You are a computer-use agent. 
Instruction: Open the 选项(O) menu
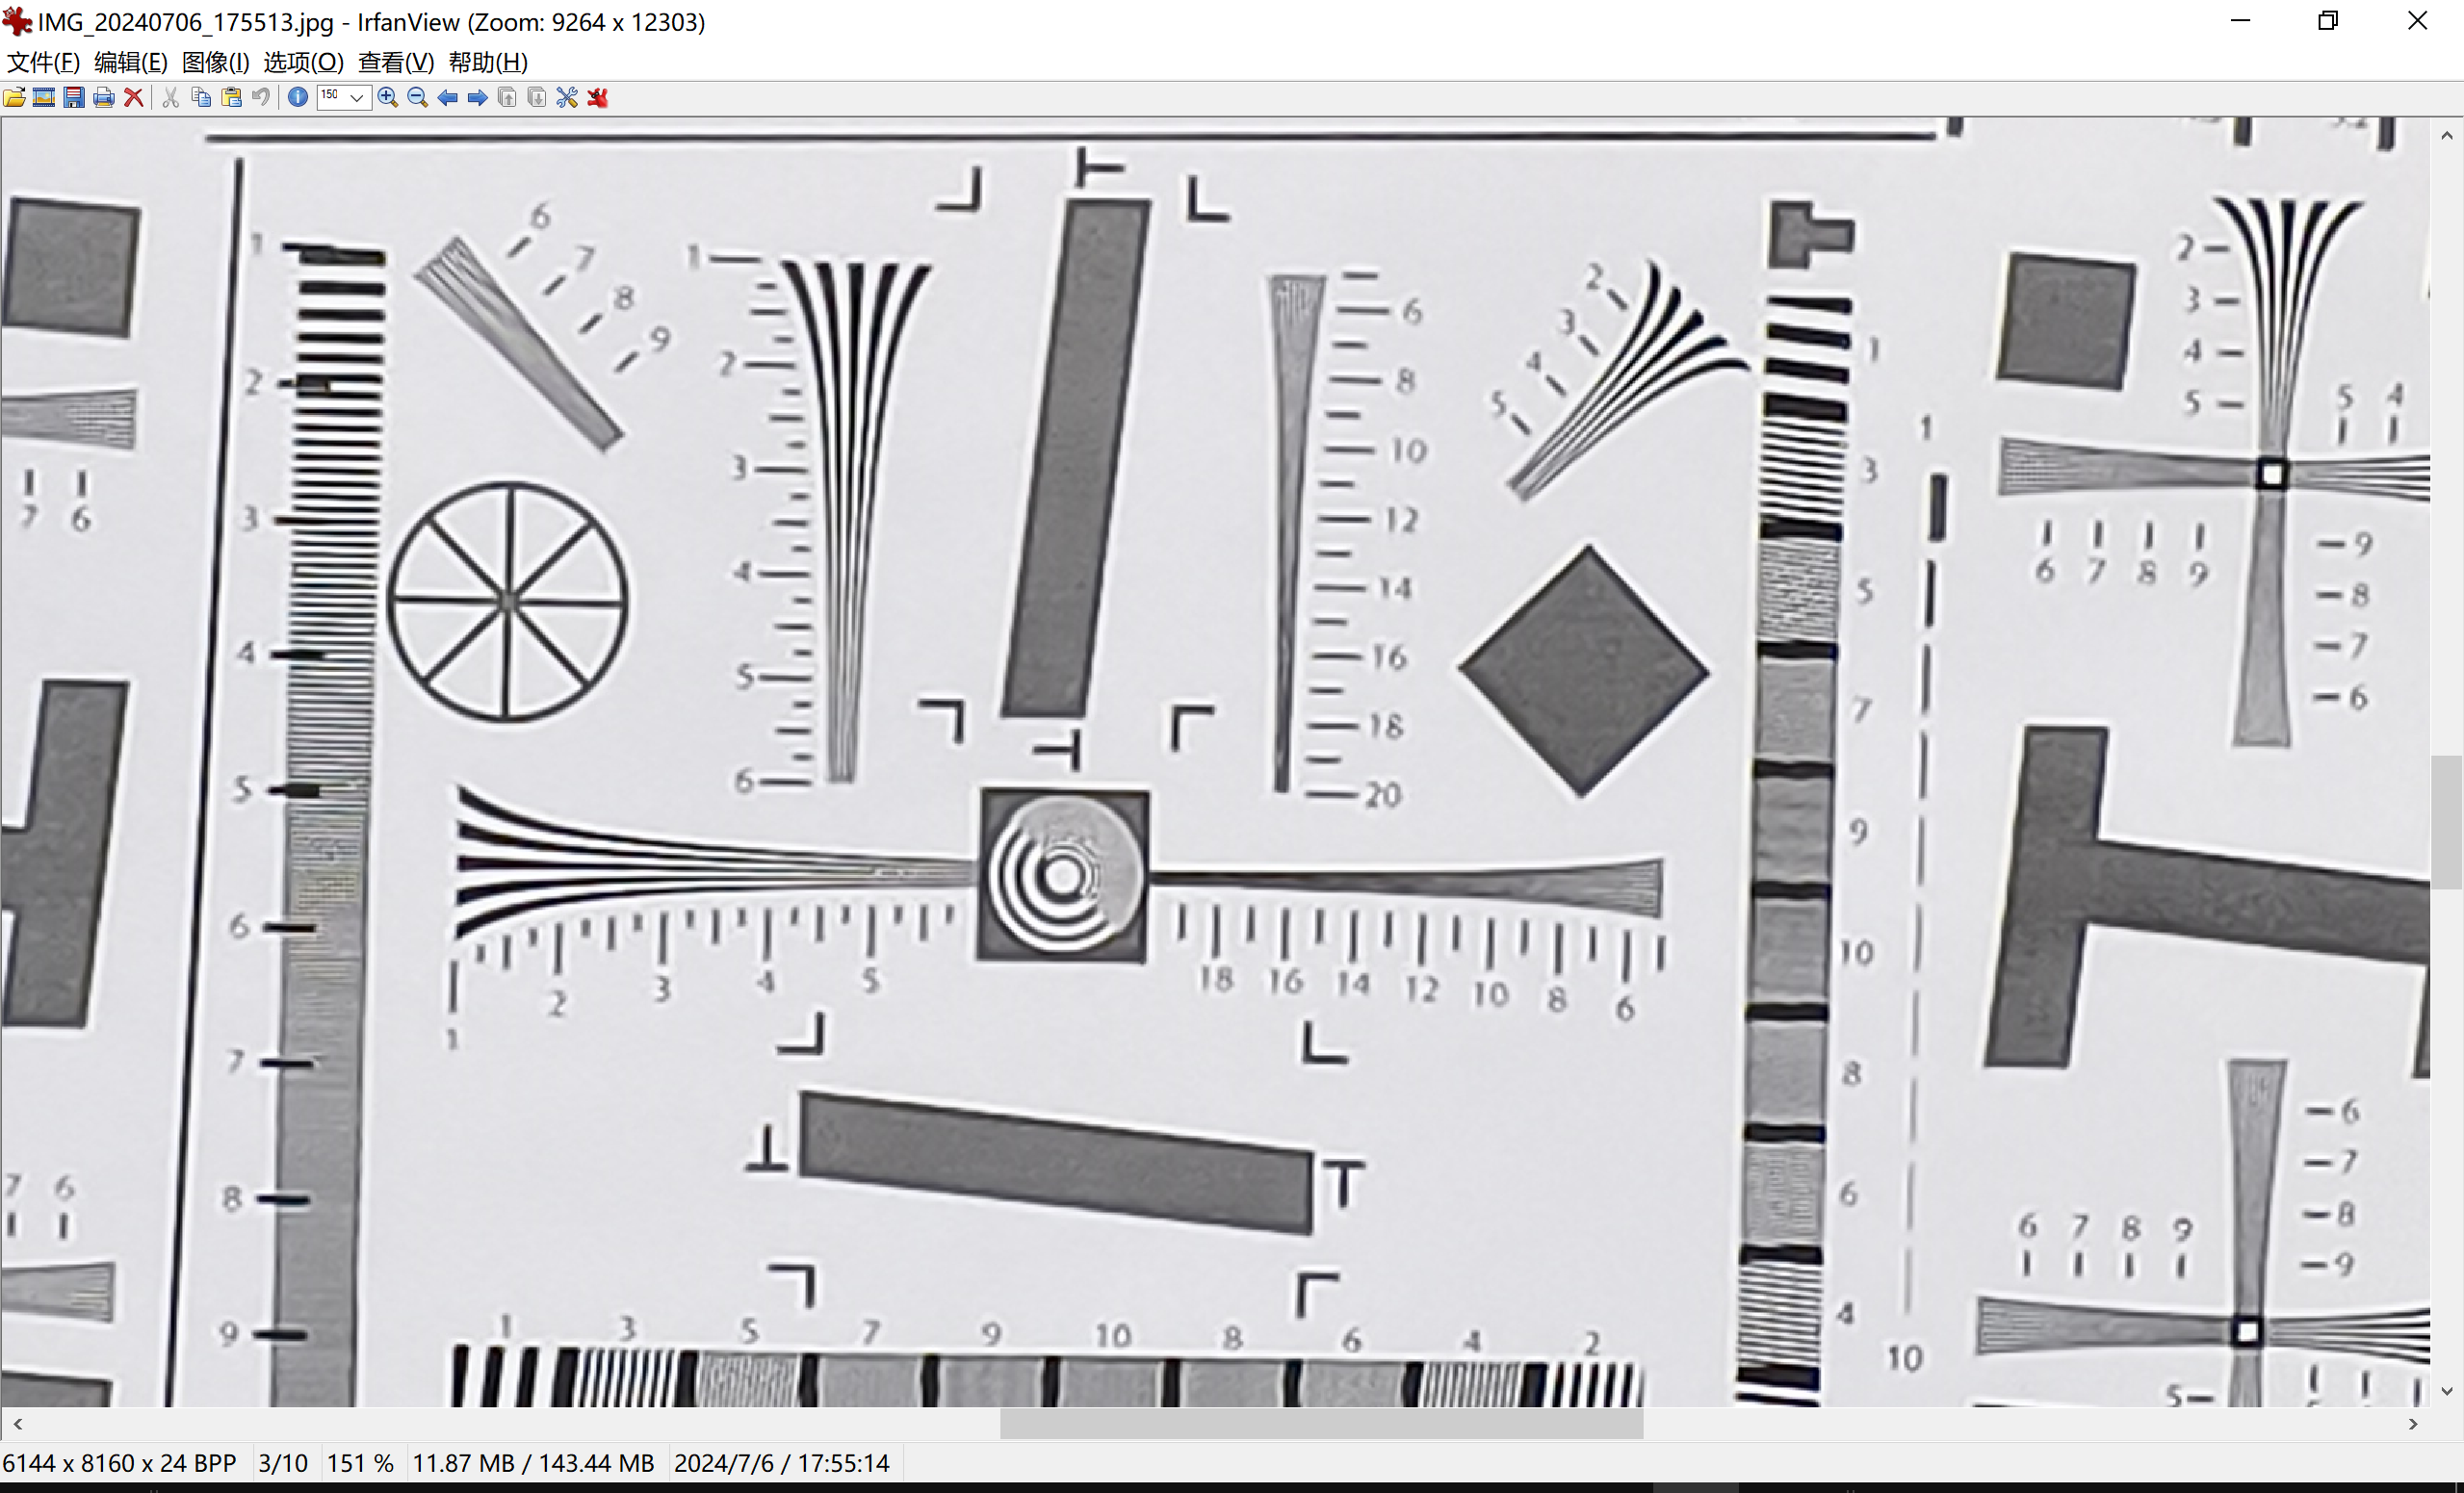click(x=303, y=62)
